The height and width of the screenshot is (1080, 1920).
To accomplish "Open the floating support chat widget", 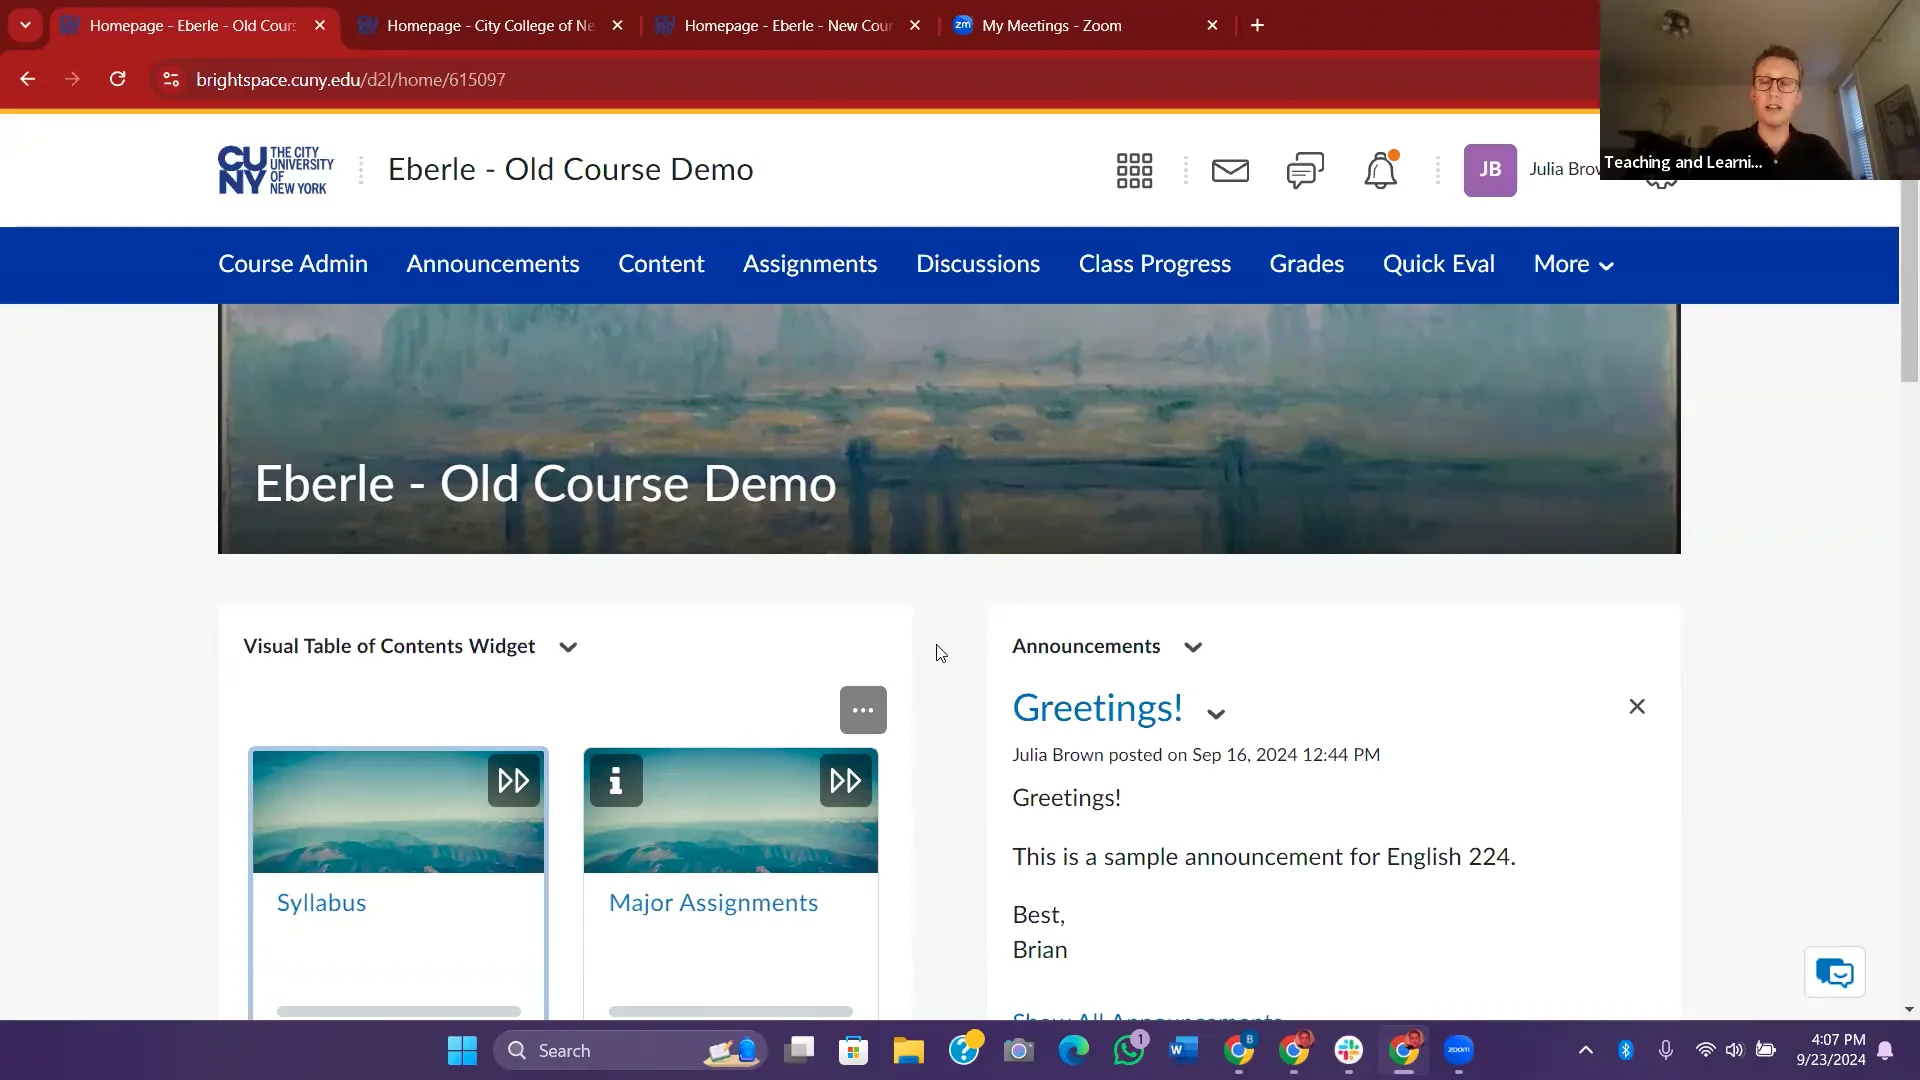I will (x=1834, y=971).
